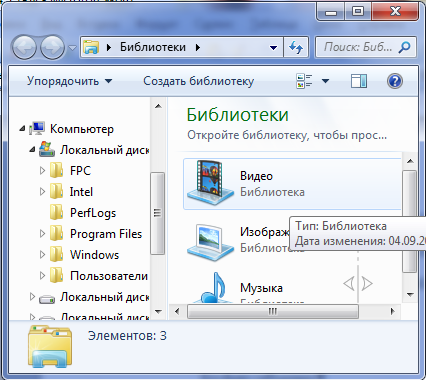
Task: Select Компьютер in navigation tree
Action: coord(82,129)
